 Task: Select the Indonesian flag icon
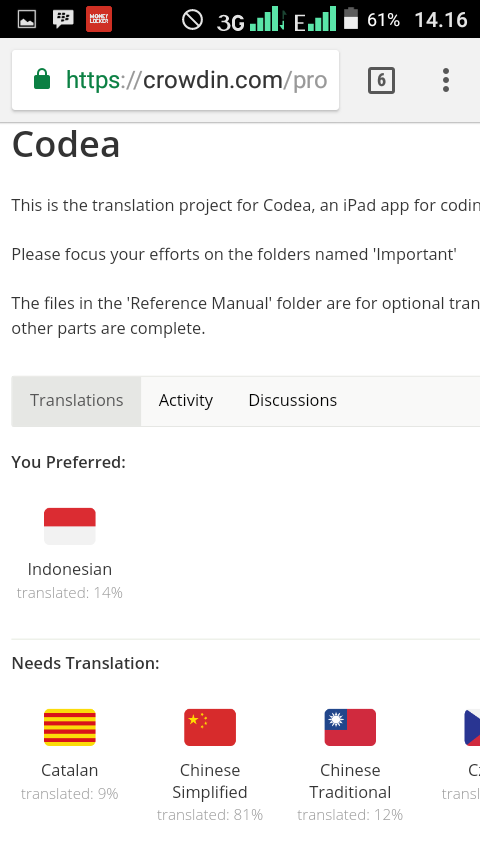70,526
